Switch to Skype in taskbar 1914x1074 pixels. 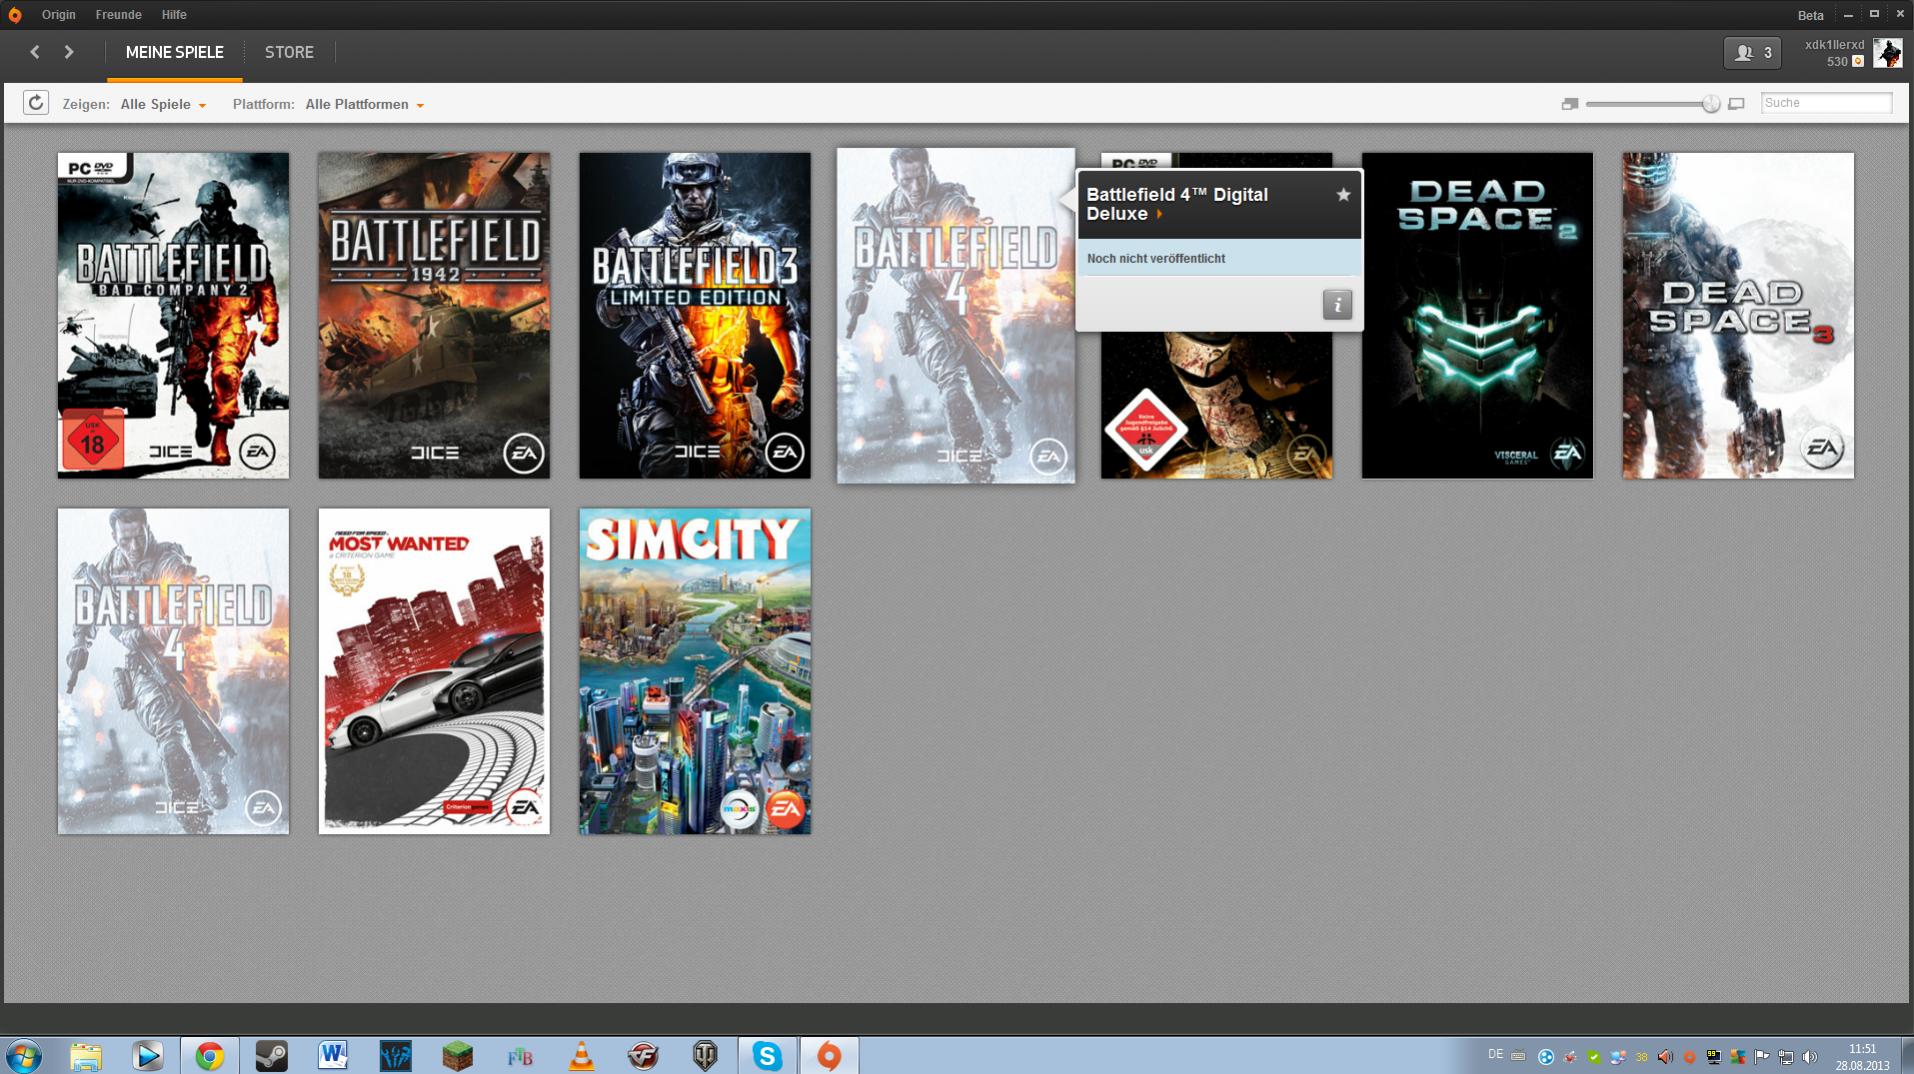coord(767,1056)
